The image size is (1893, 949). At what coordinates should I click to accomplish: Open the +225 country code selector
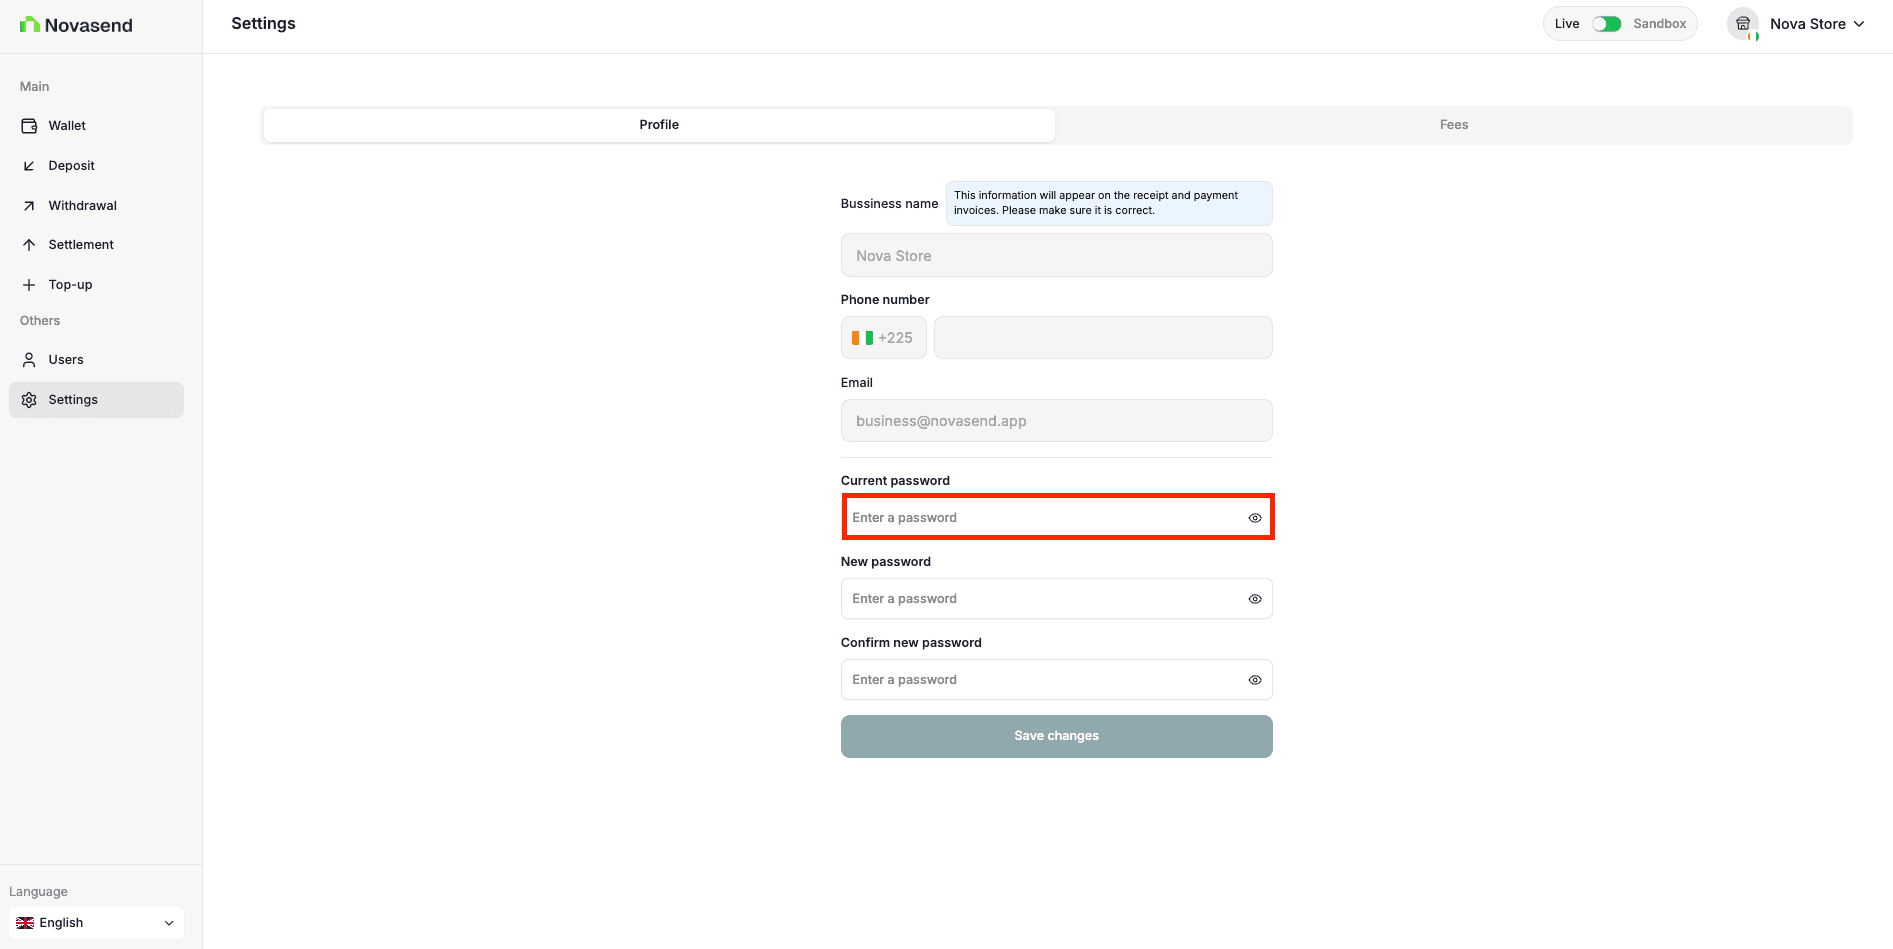pos(883,337)
